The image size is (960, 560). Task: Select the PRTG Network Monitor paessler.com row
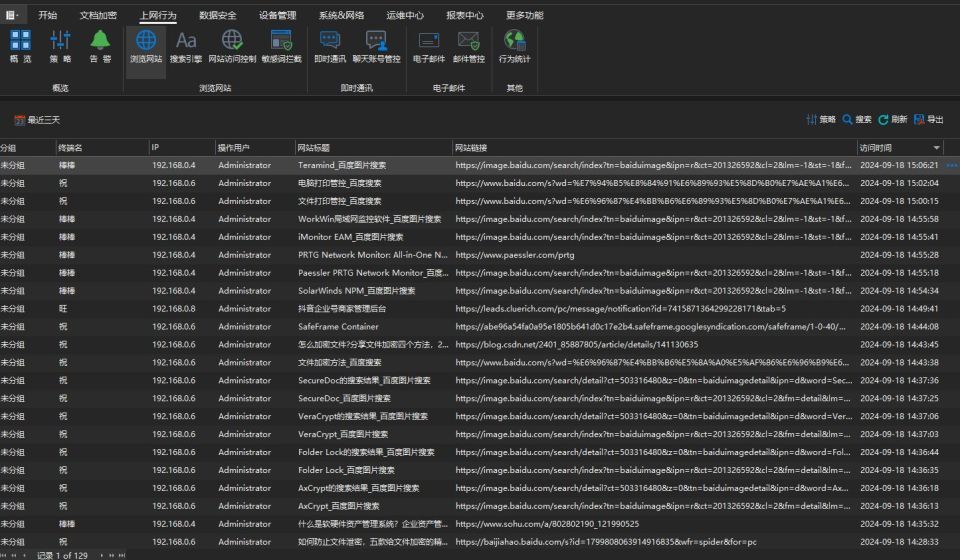[471, 255]
